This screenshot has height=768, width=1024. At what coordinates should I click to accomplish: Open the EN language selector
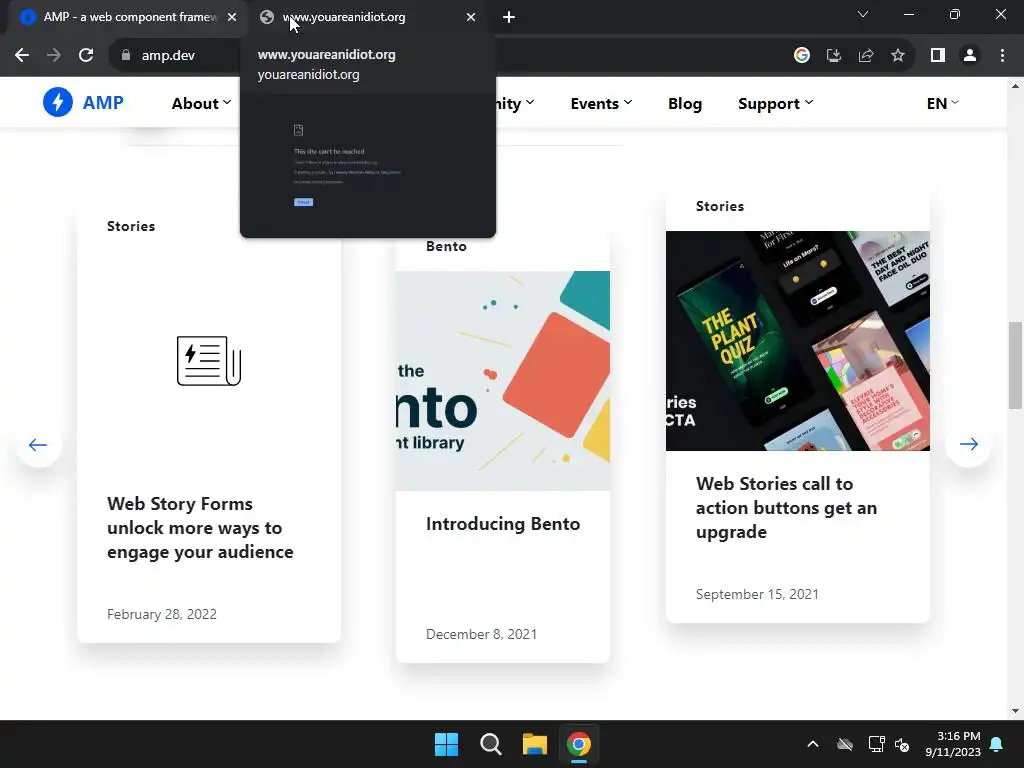point(942,103)
